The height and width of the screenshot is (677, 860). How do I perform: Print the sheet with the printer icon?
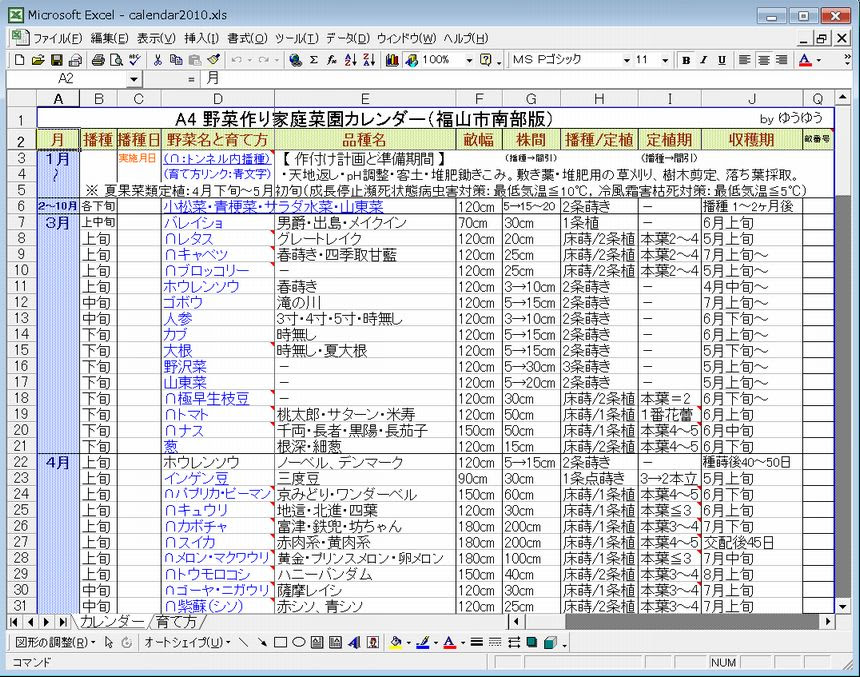98,60
